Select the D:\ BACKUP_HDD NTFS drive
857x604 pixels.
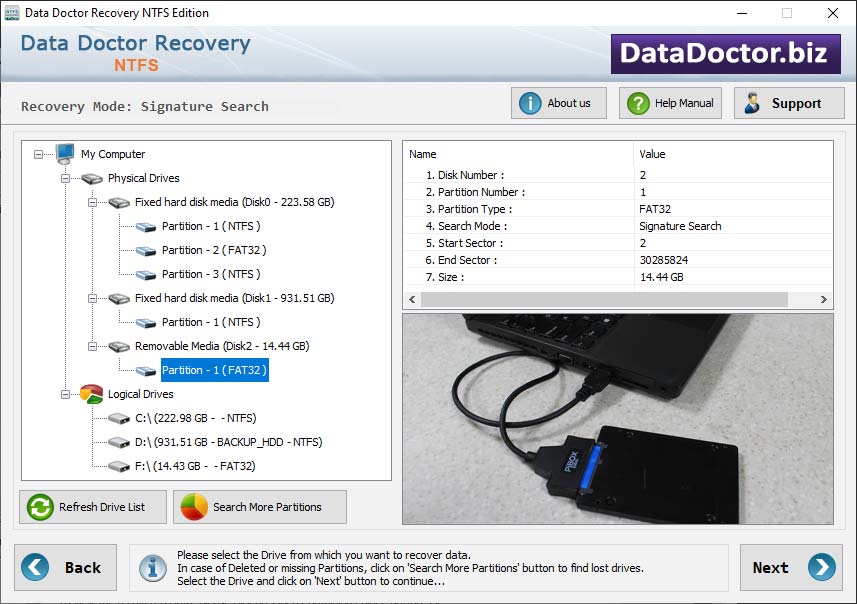coord(228,442)
